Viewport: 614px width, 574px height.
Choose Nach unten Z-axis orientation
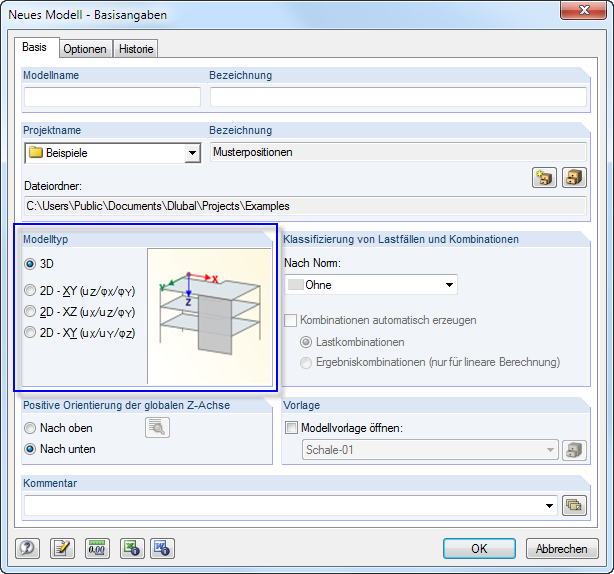tap(30, 449)
